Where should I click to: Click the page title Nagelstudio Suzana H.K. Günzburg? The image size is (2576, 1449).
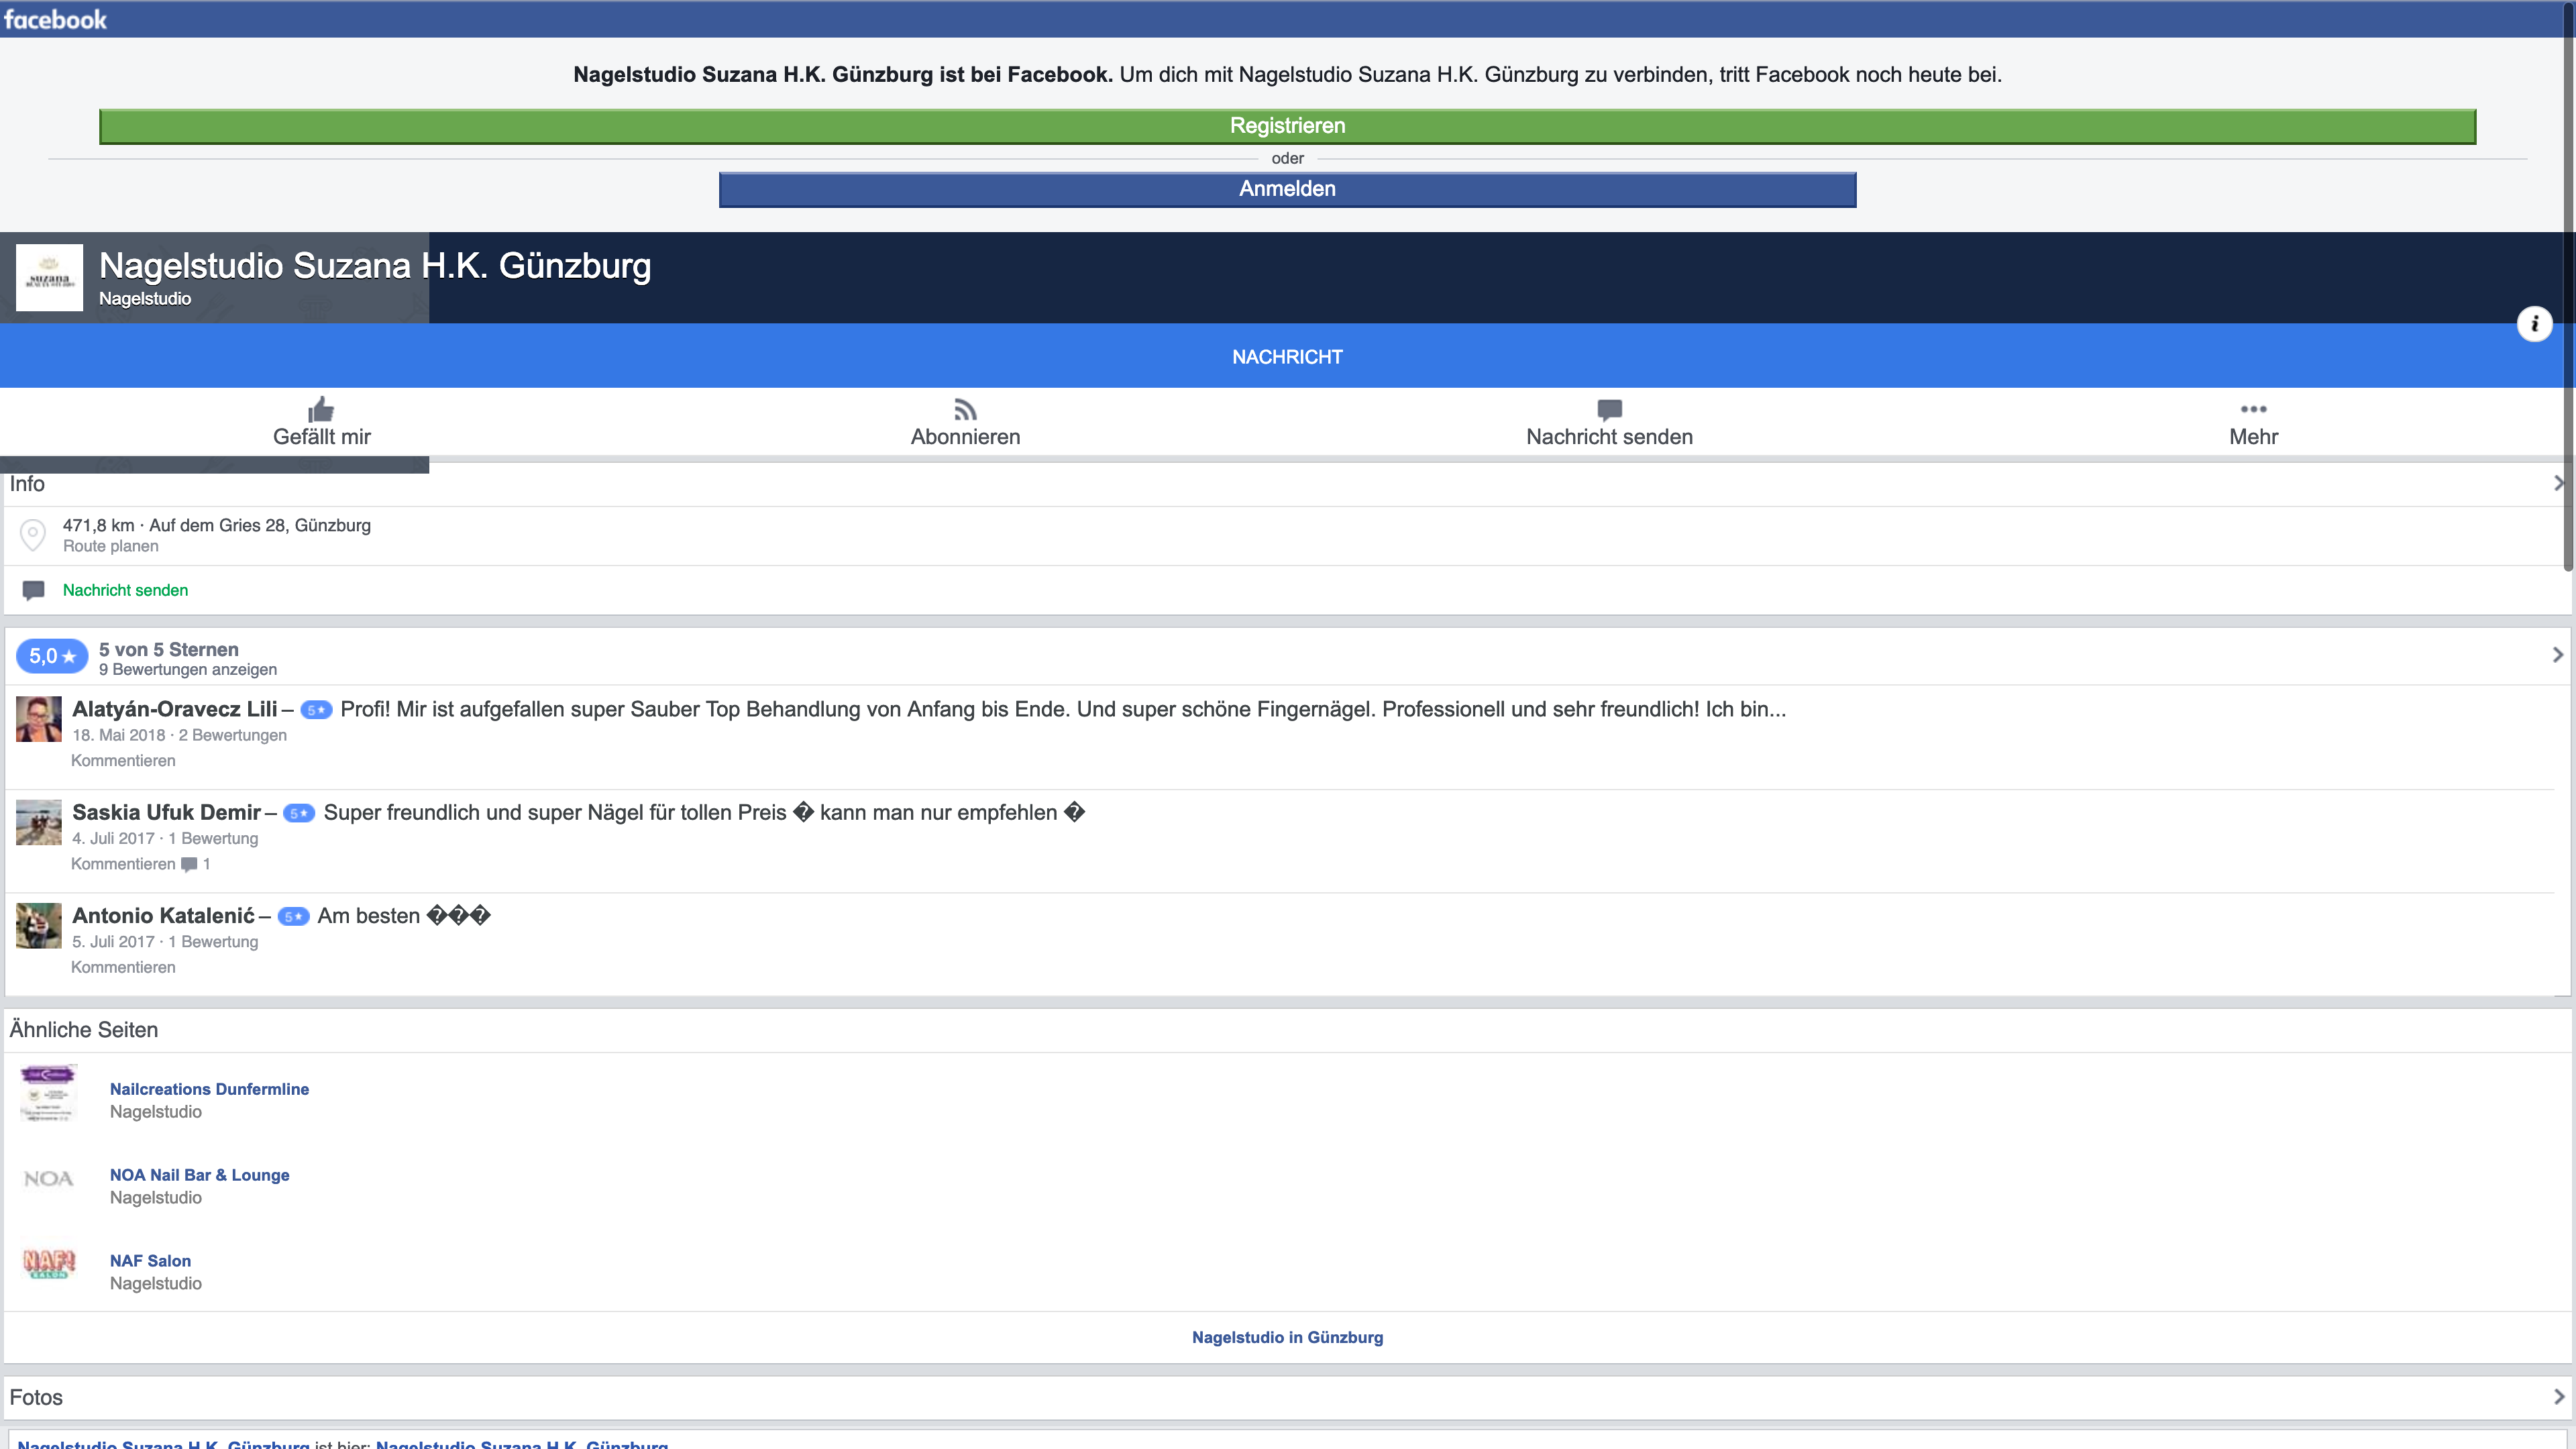pyautogui.click(x=375, y=265)
